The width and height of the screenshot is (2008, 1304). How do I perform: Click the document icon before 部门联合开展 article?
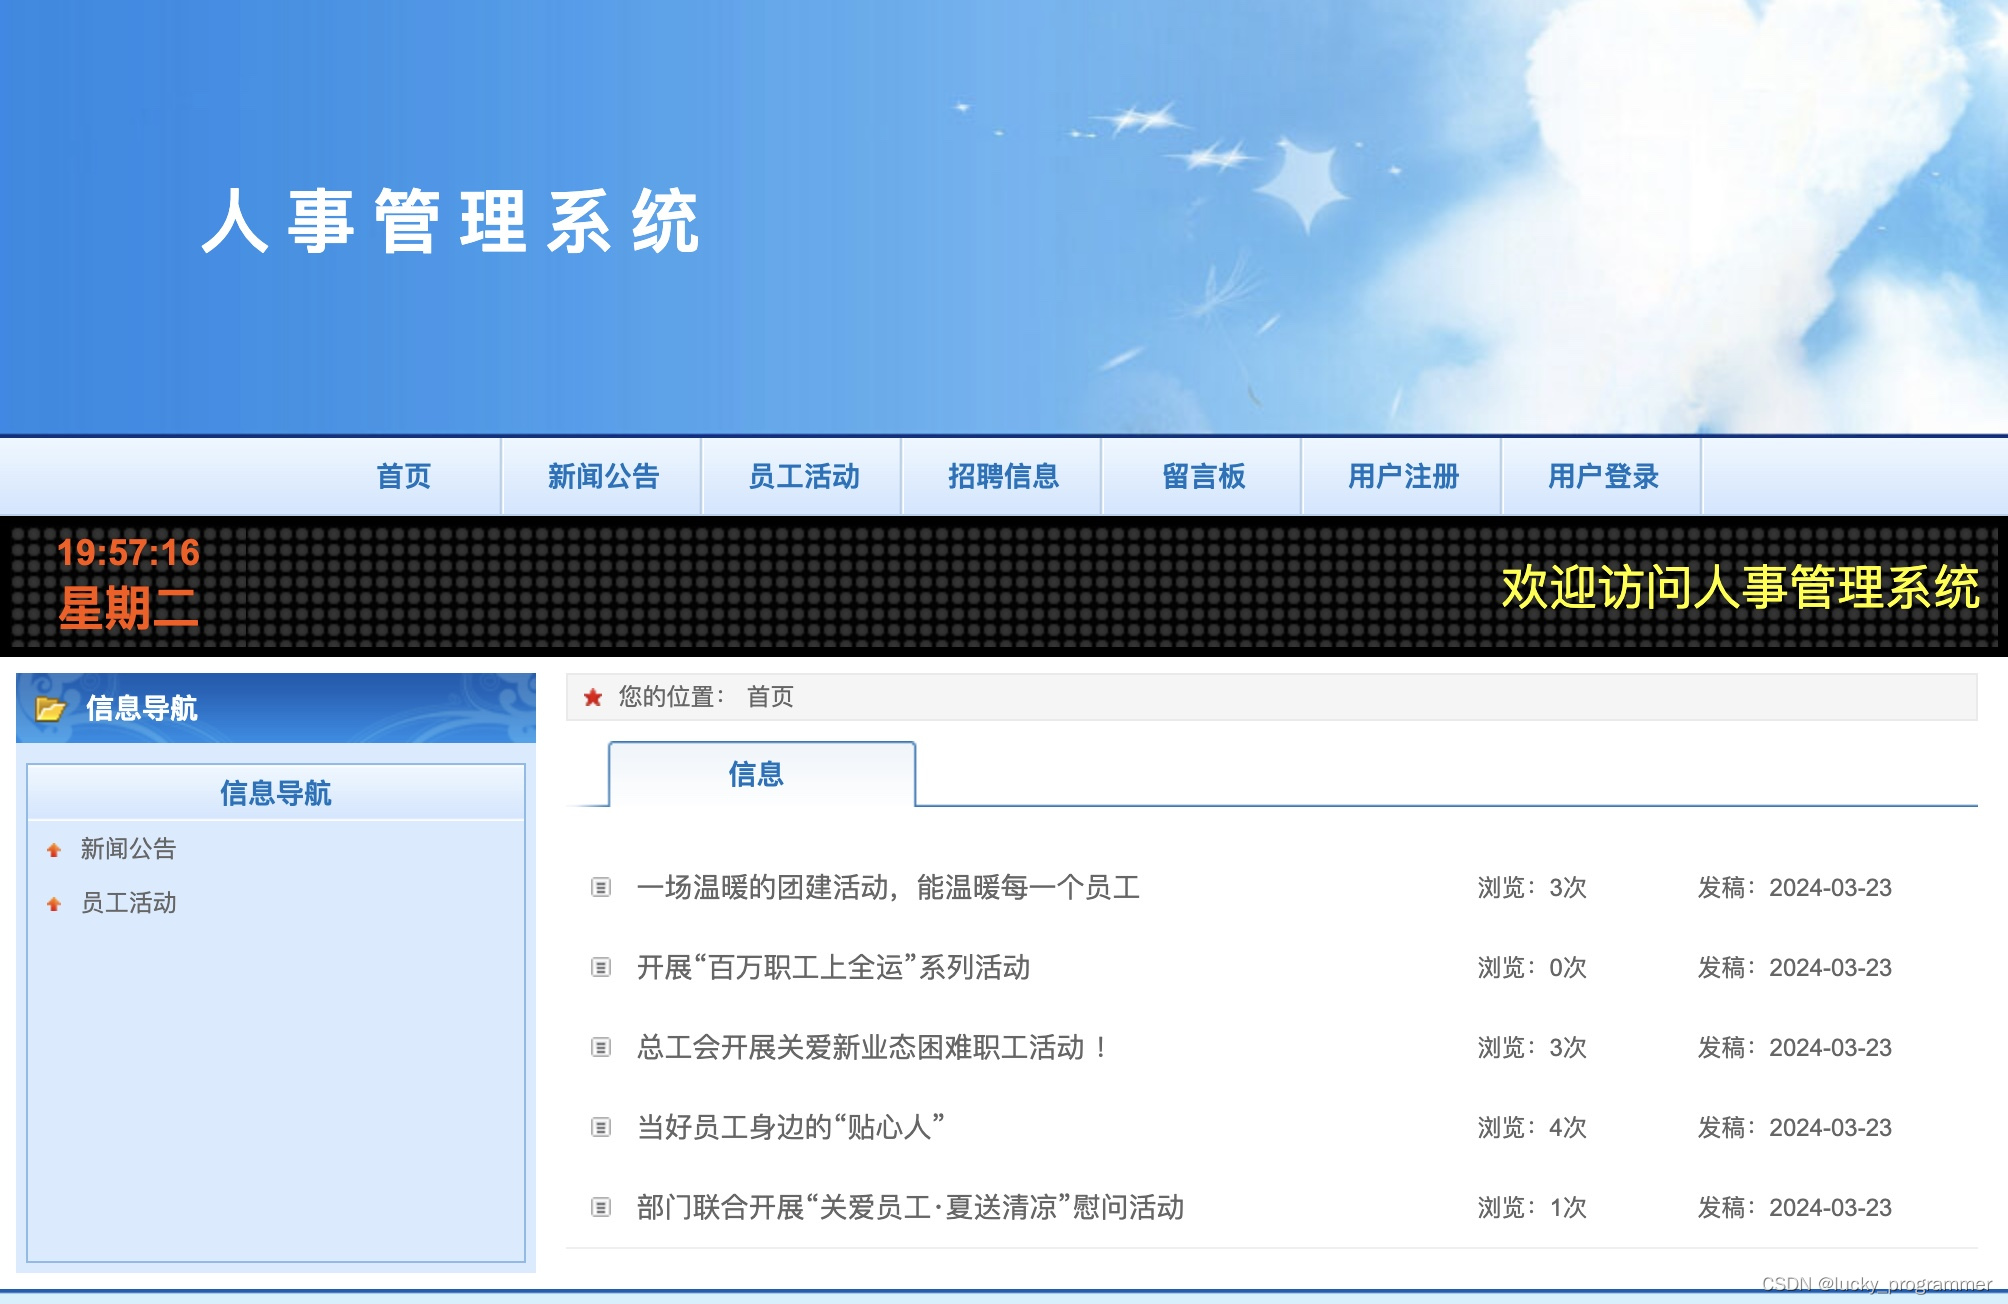point(601,1207)
